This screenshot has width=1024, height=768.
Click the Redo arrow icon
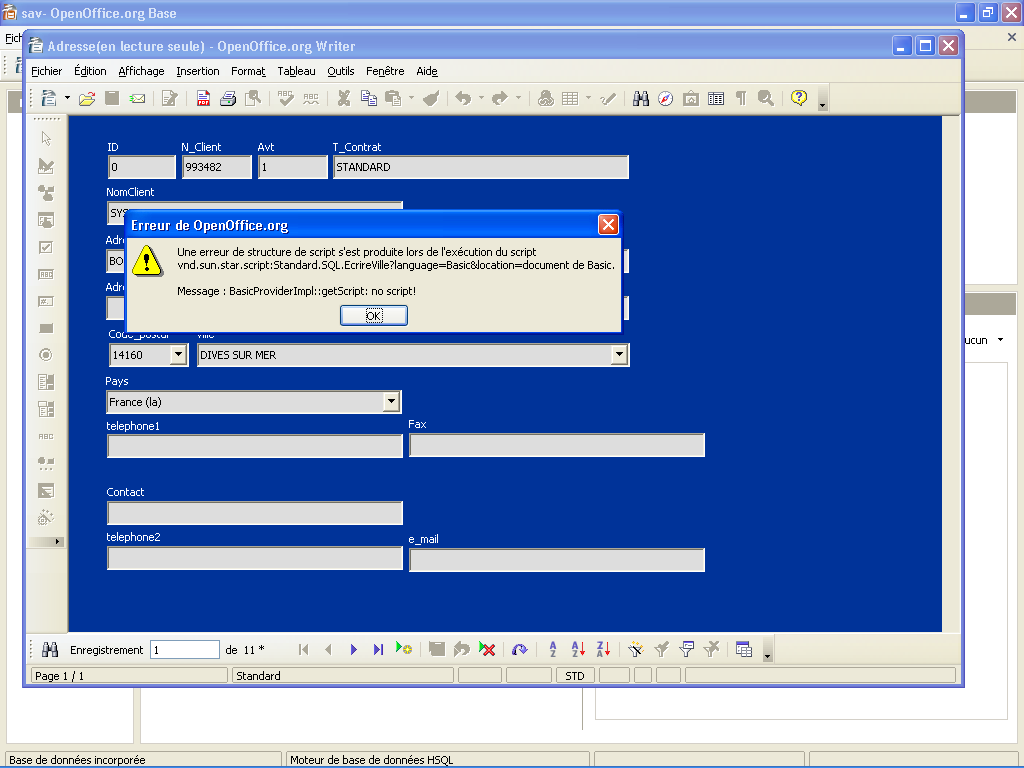pyautogui.click(x=500, y=98)
